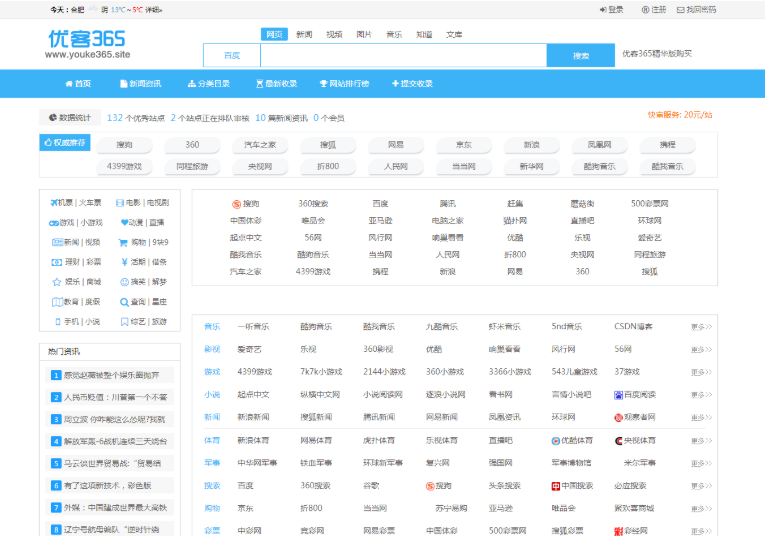The height and width of the screenshot is (536, 771).
Task: Click the smiley icon beside 搞笑
Action: [x=124, y=282]
